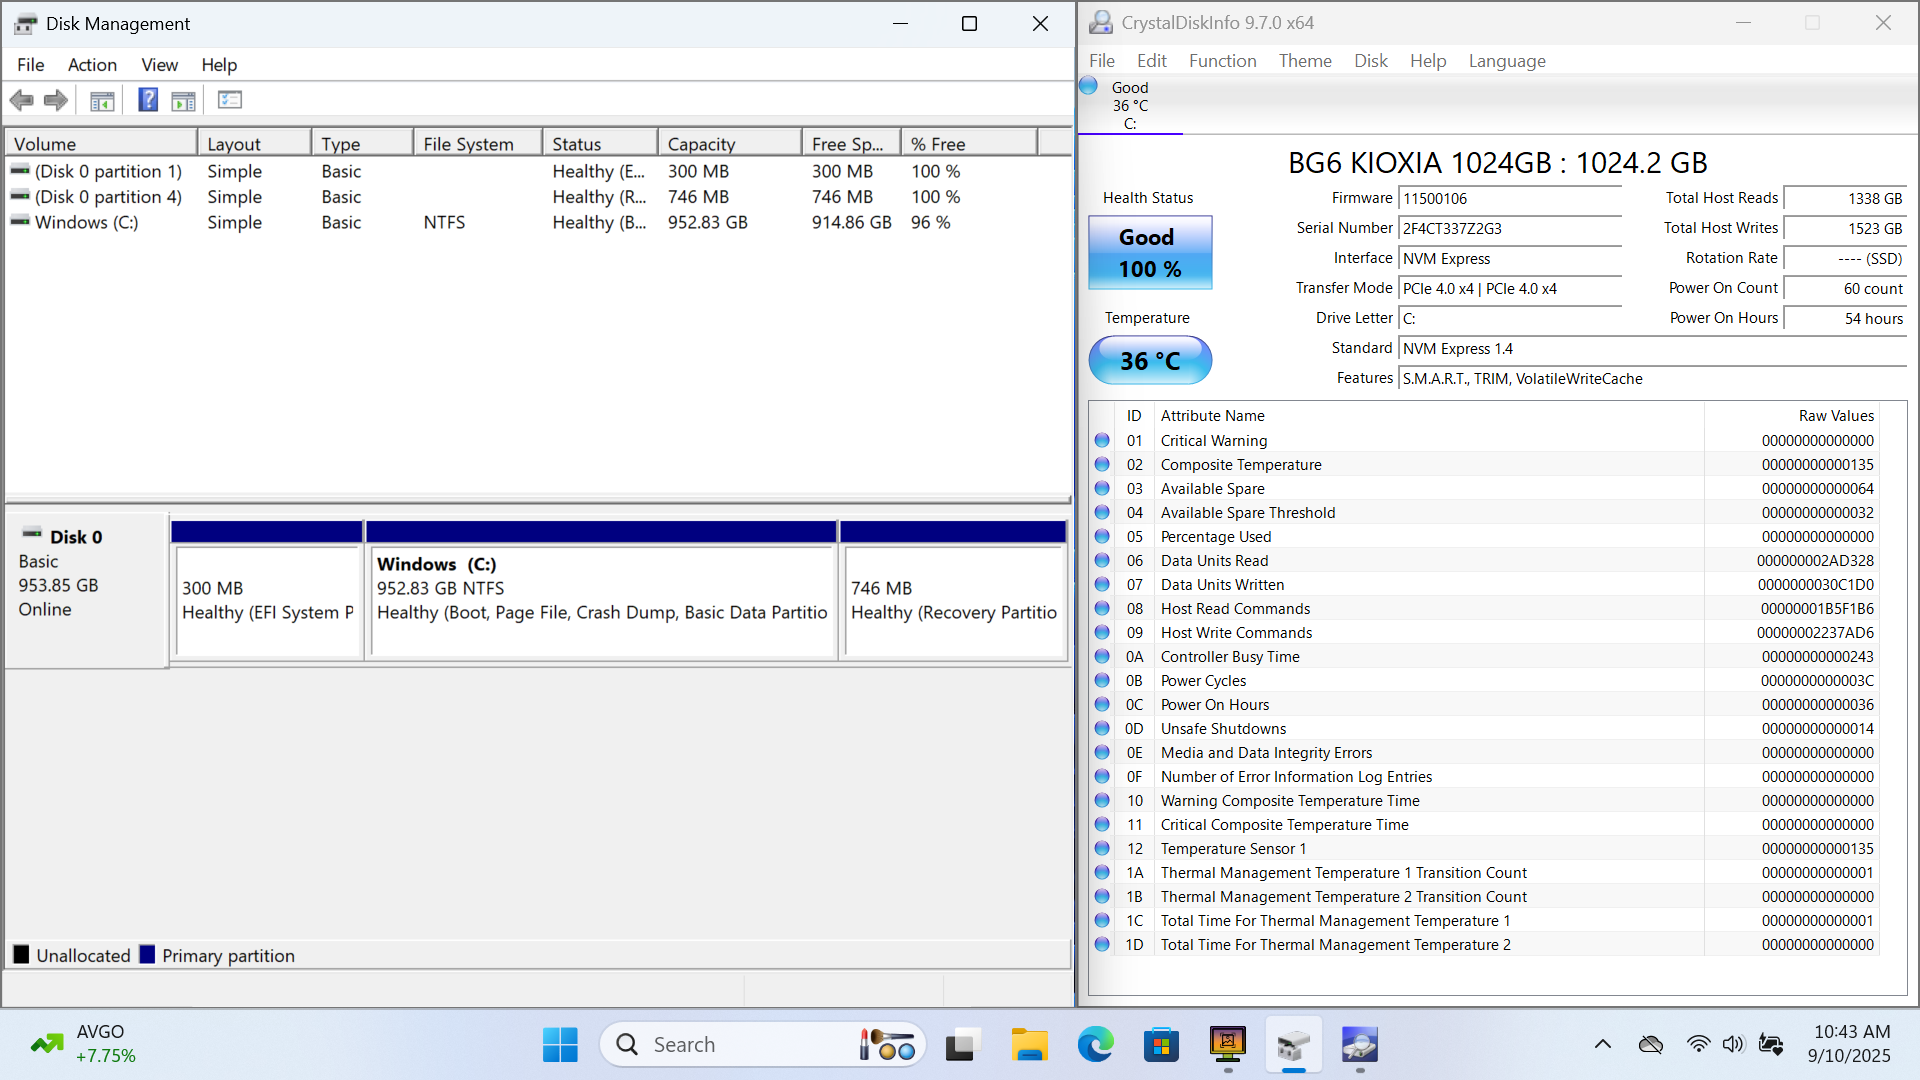Click the Status column header
Viewport: 1920px width, 1080px height.
(x=600, y=144)
